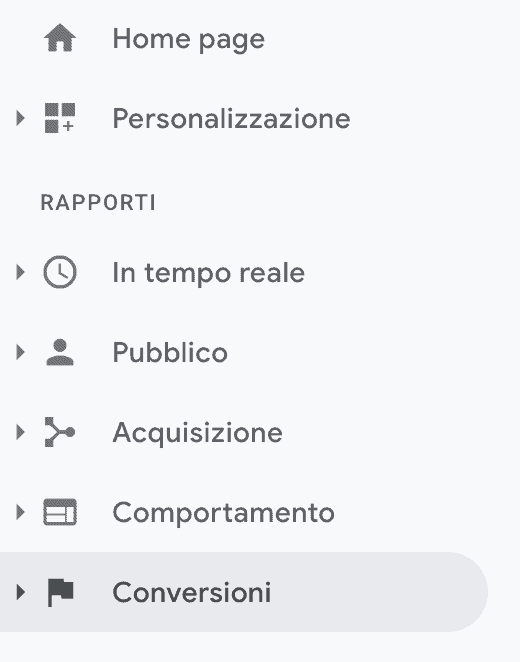Click the Personalizzazione dashboard grid icon
Image resolution: width=520 pixels, height=662 pixels.
pos(60,118)
